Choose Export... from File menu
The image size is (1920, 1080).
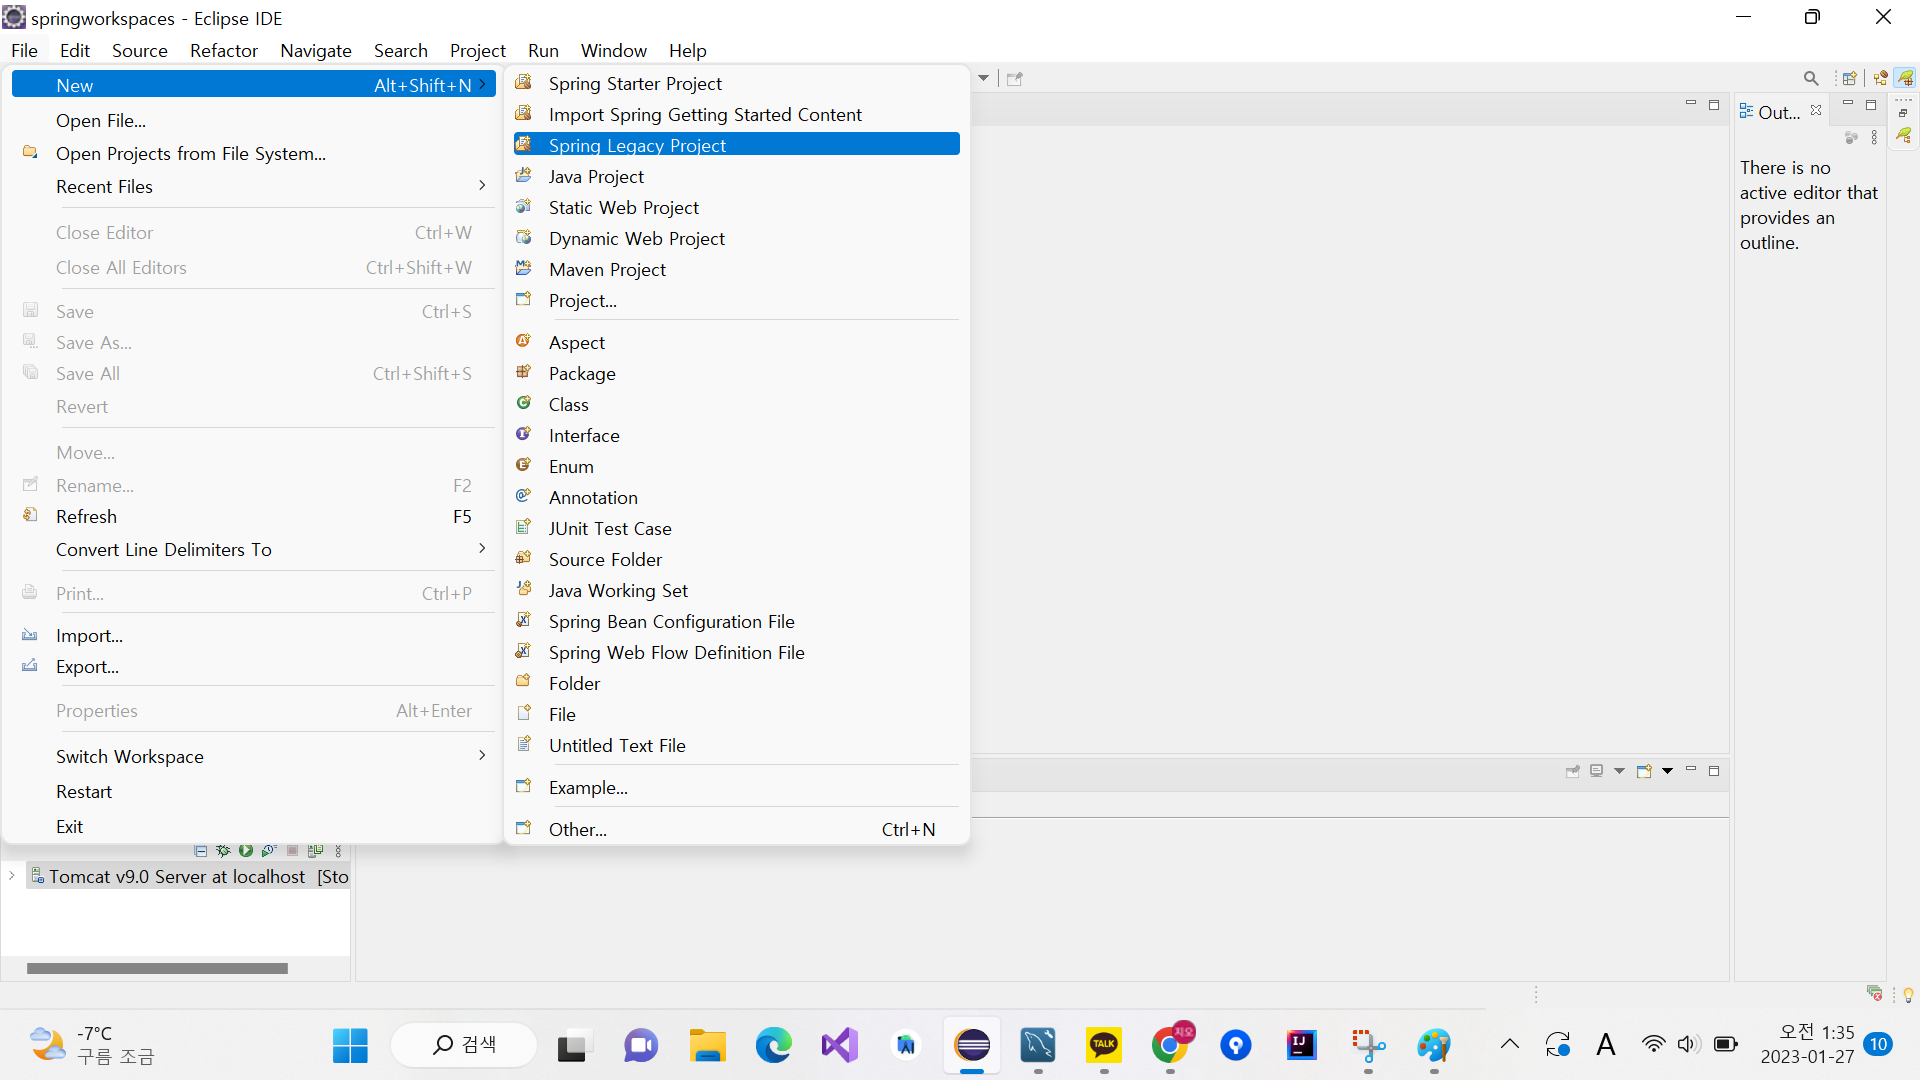click(254, 666)
